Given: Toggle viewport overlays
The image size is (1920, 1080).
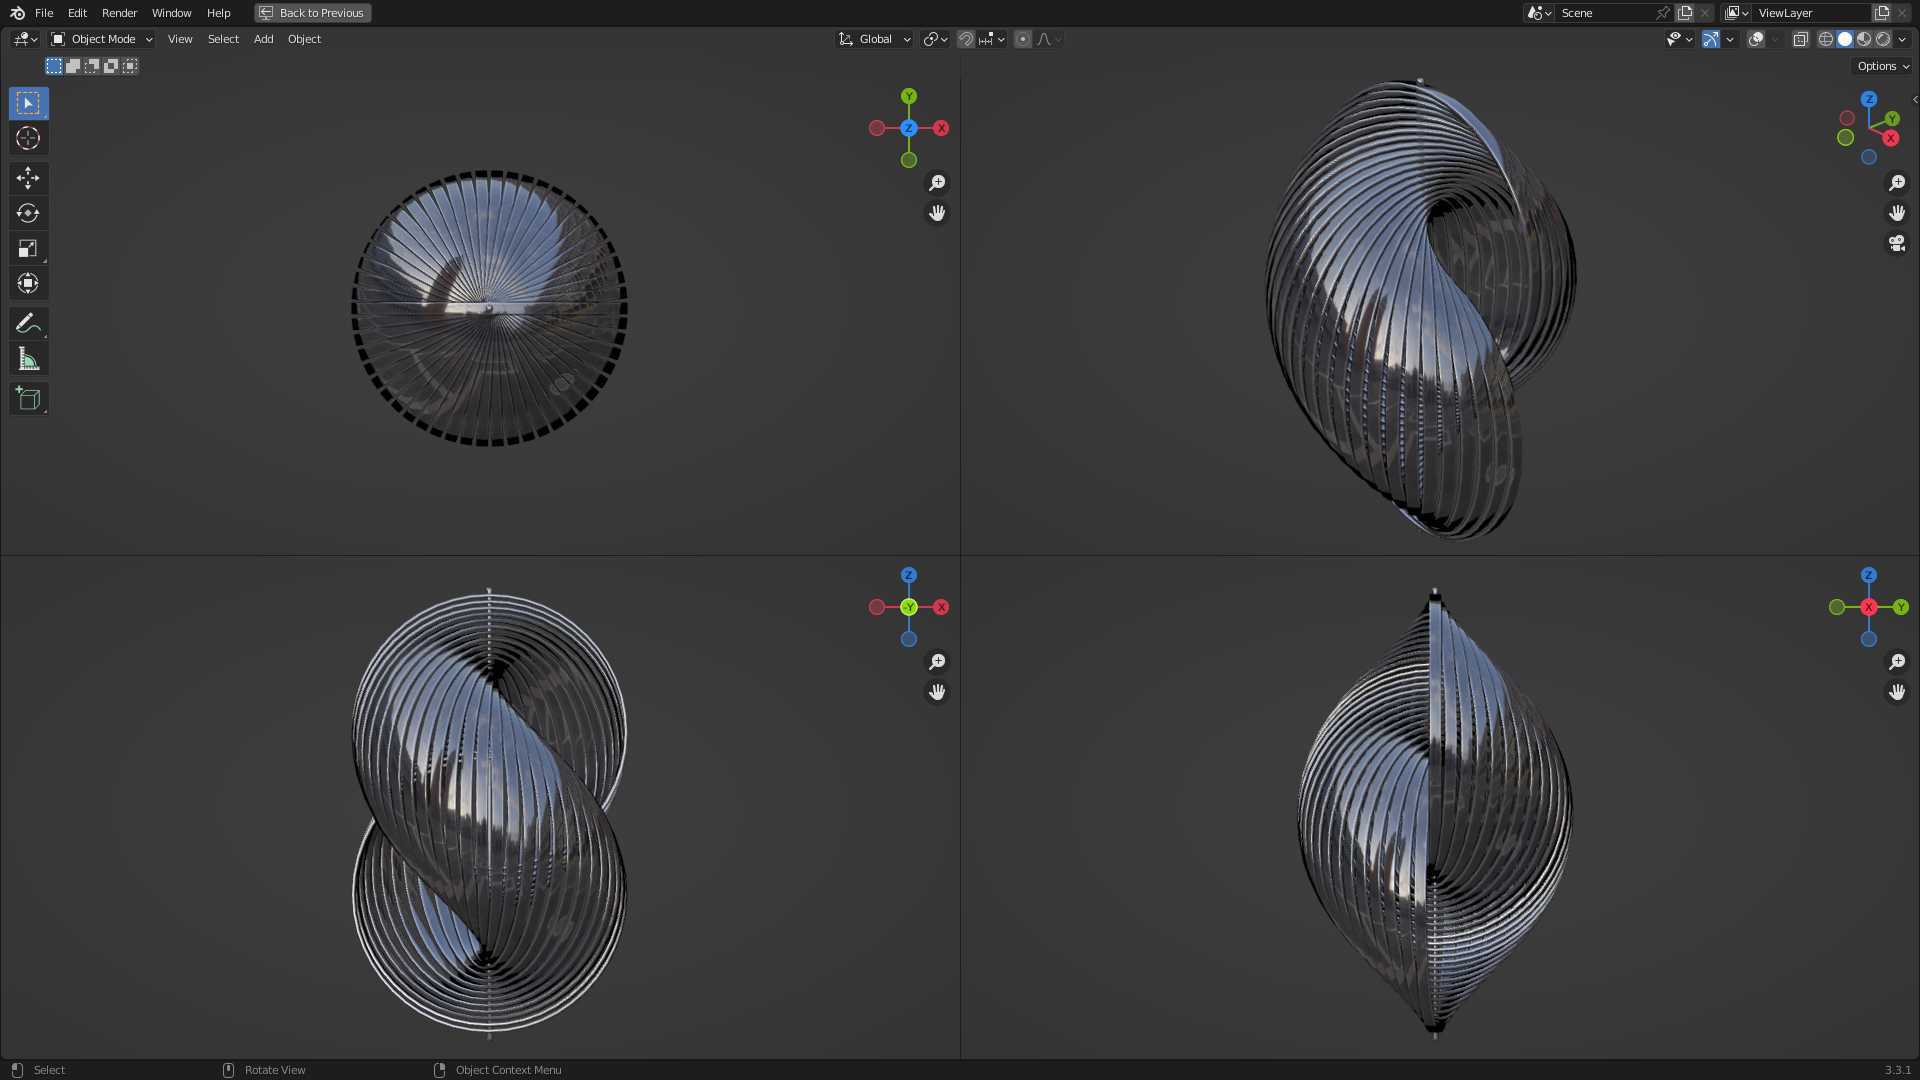Looking at the screenshot, I should [x=1756, y=39].
